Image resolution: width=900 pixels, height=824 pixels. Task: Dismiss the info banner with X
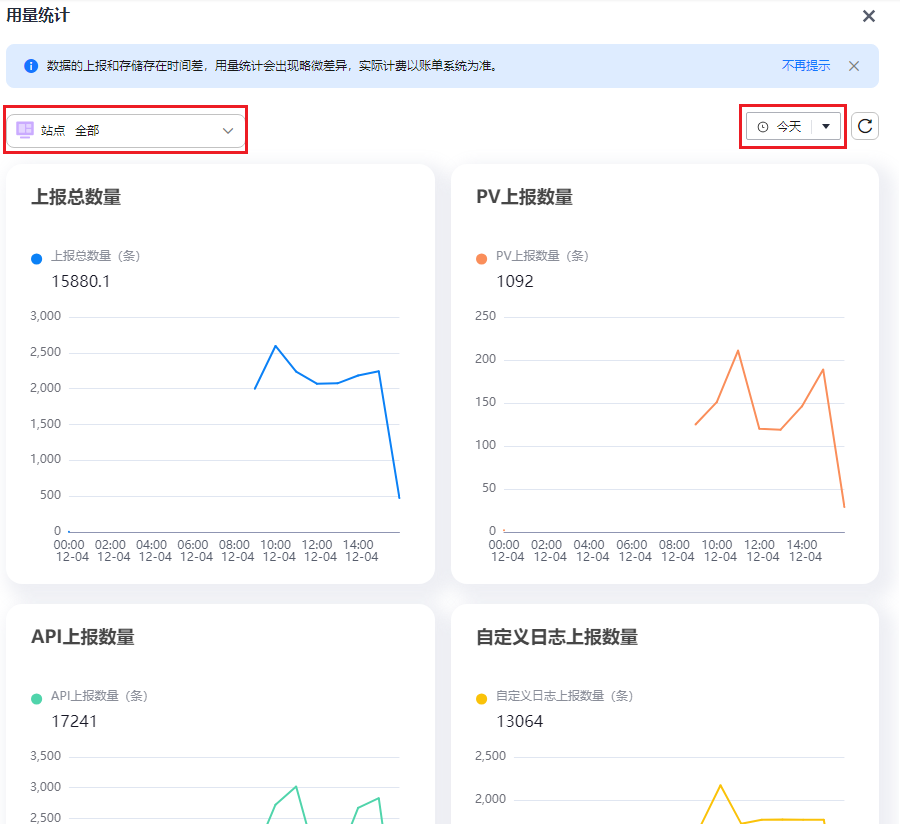click(x=854, y=66)
